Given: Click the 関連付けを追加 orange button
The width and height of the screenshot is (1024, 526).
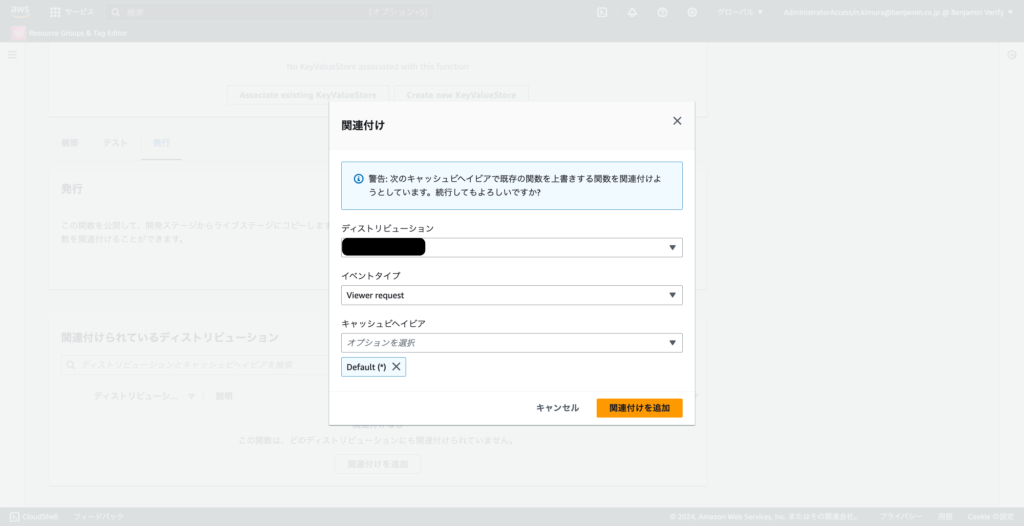Looking at the screenshot, I should click(x=639, y=408).
